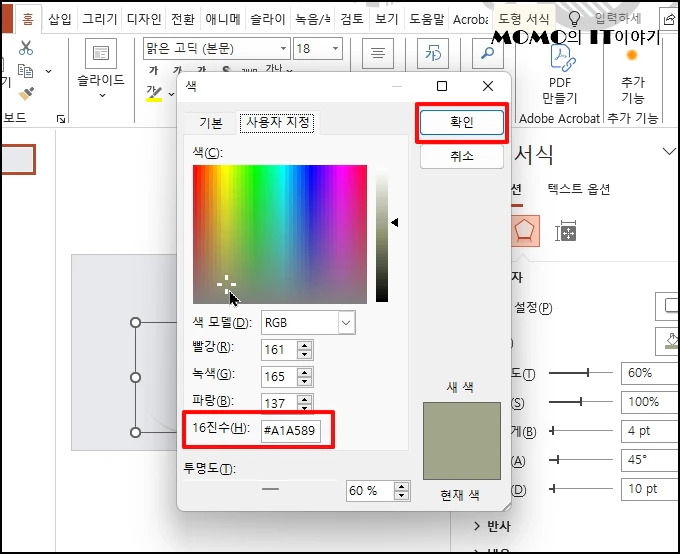Open the font name dropdown
The image size is (680, 554).
click(283, 48)
